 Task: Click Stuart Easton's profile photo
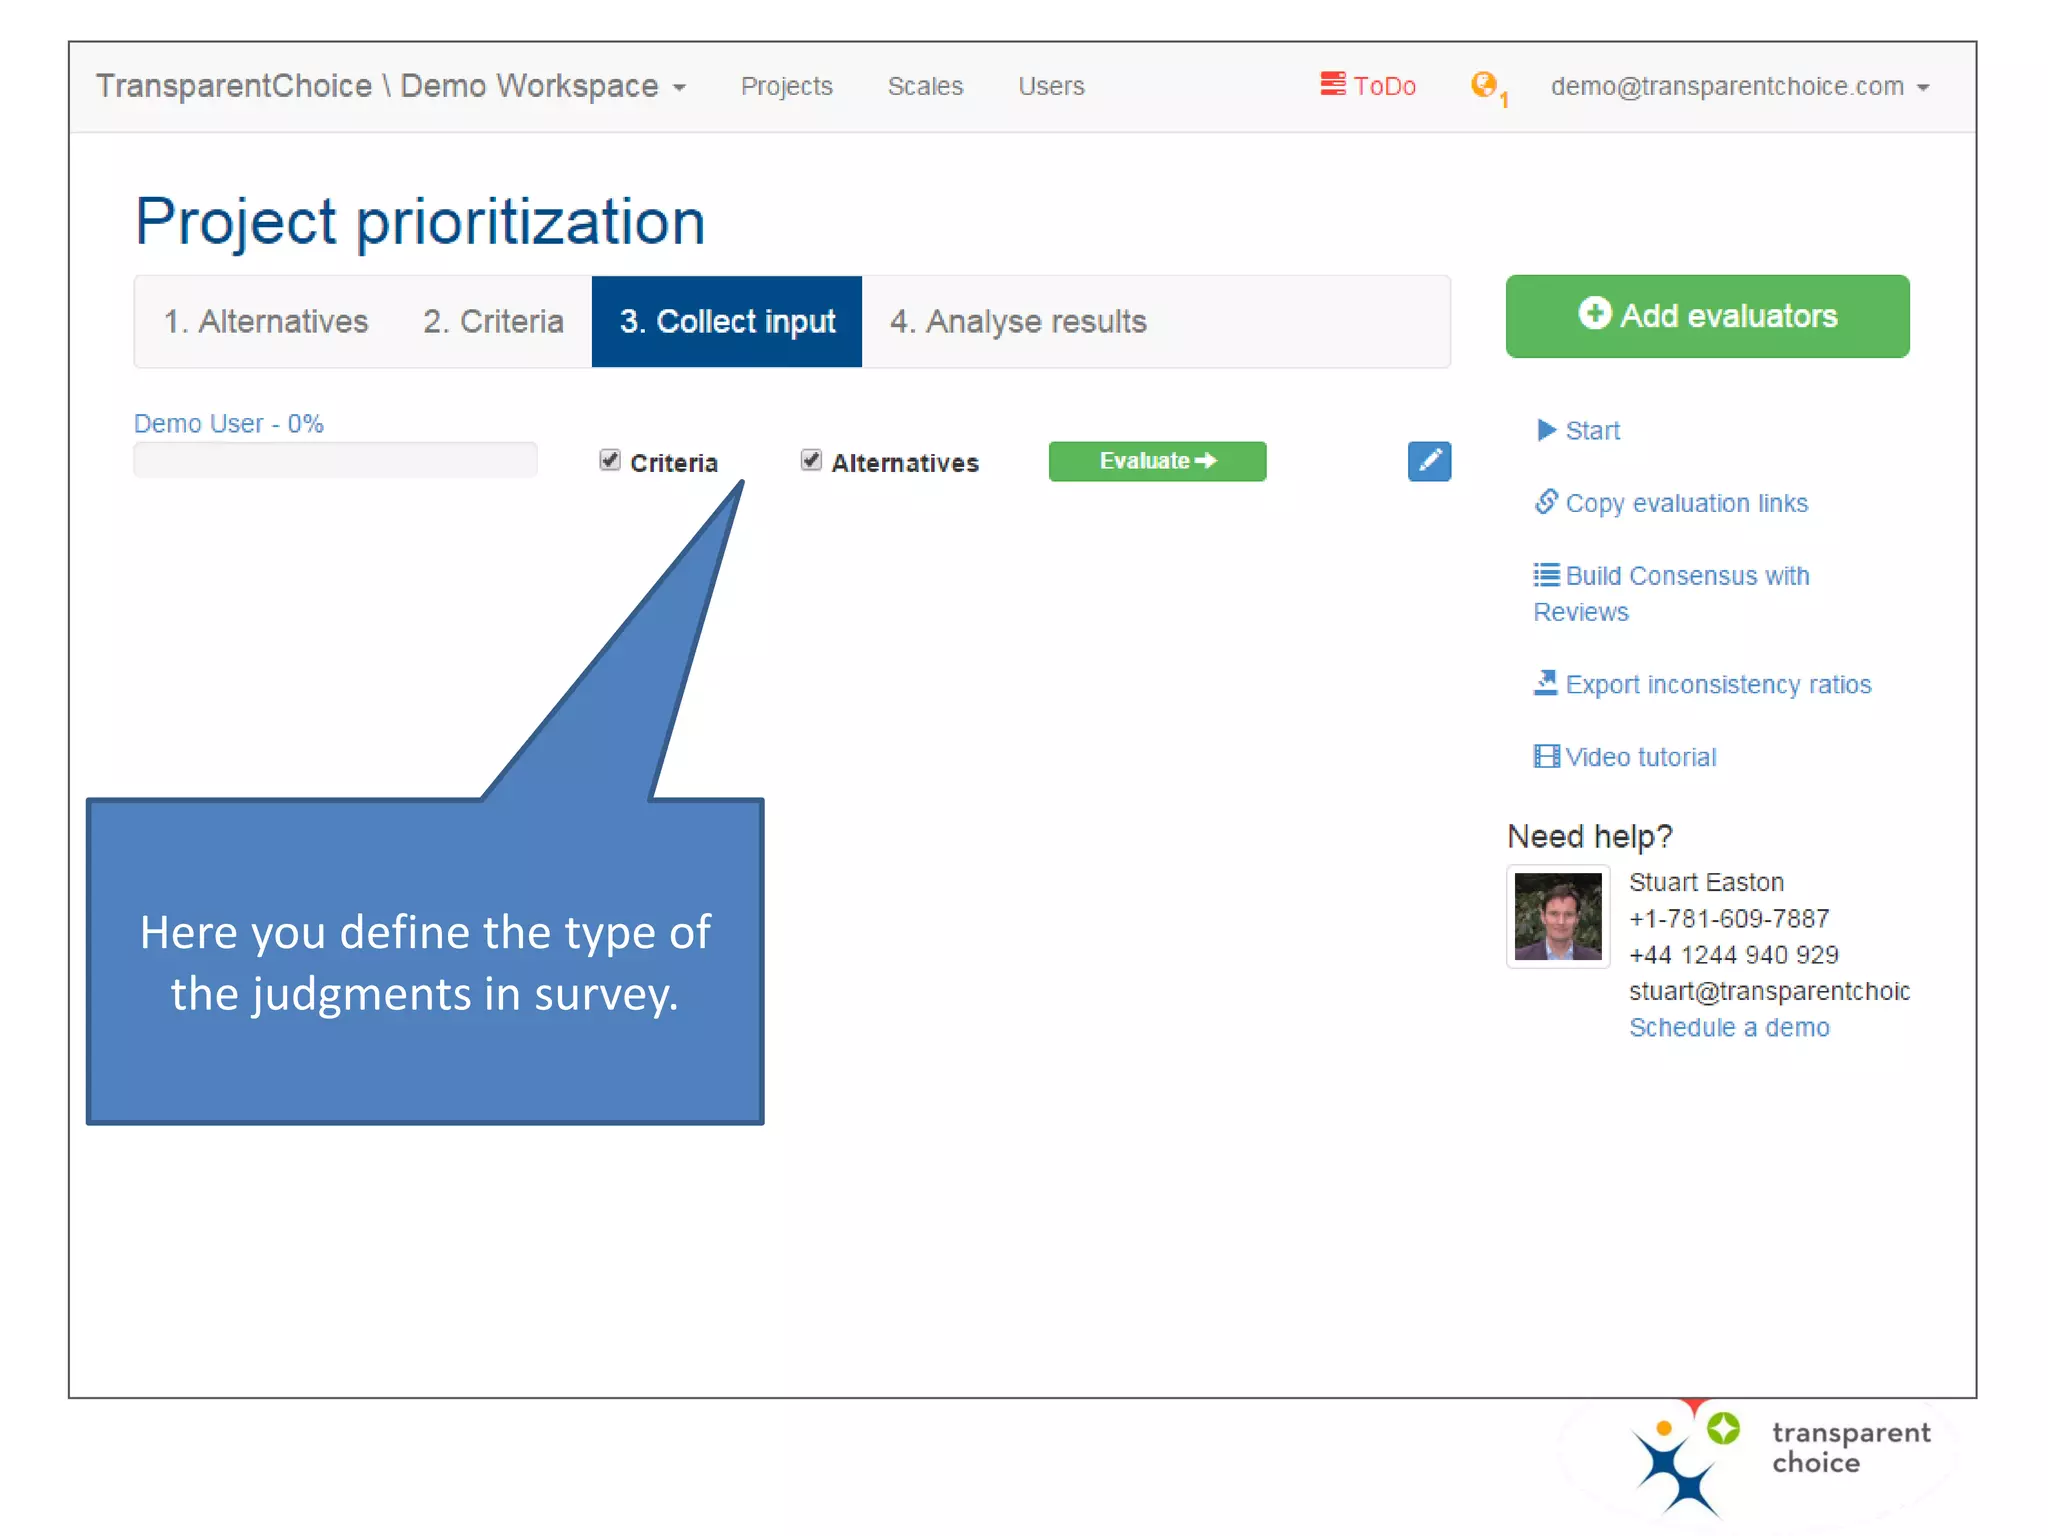coord(1558,916)
